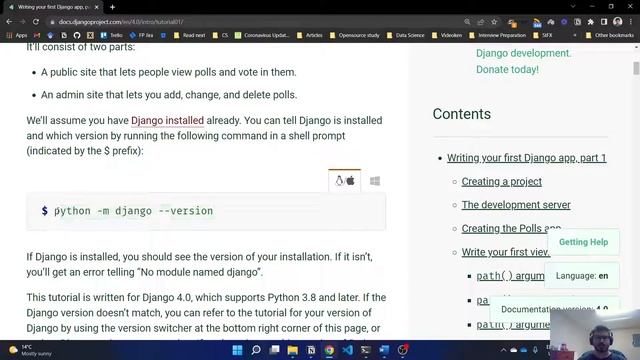The height and width of the screenshot is (360, 640).
Task: Open the zoom magnifier icon in address bar
Action: click(467, 22)
